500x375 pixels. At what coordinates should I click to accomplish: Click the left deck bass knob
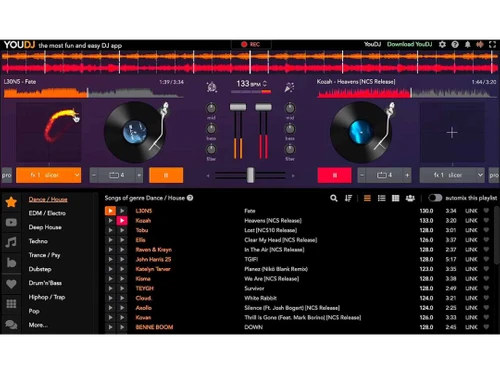click(211, 129)
